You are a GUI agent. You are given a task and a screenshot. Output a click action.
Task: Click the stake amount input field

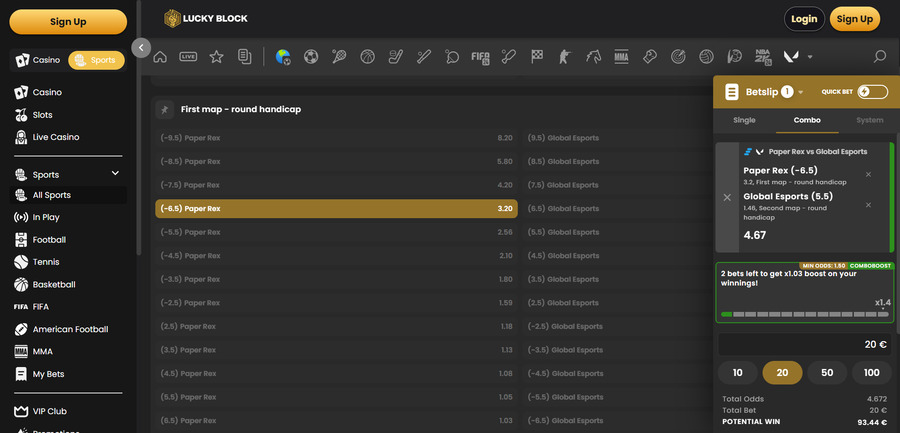pos(805,345)
